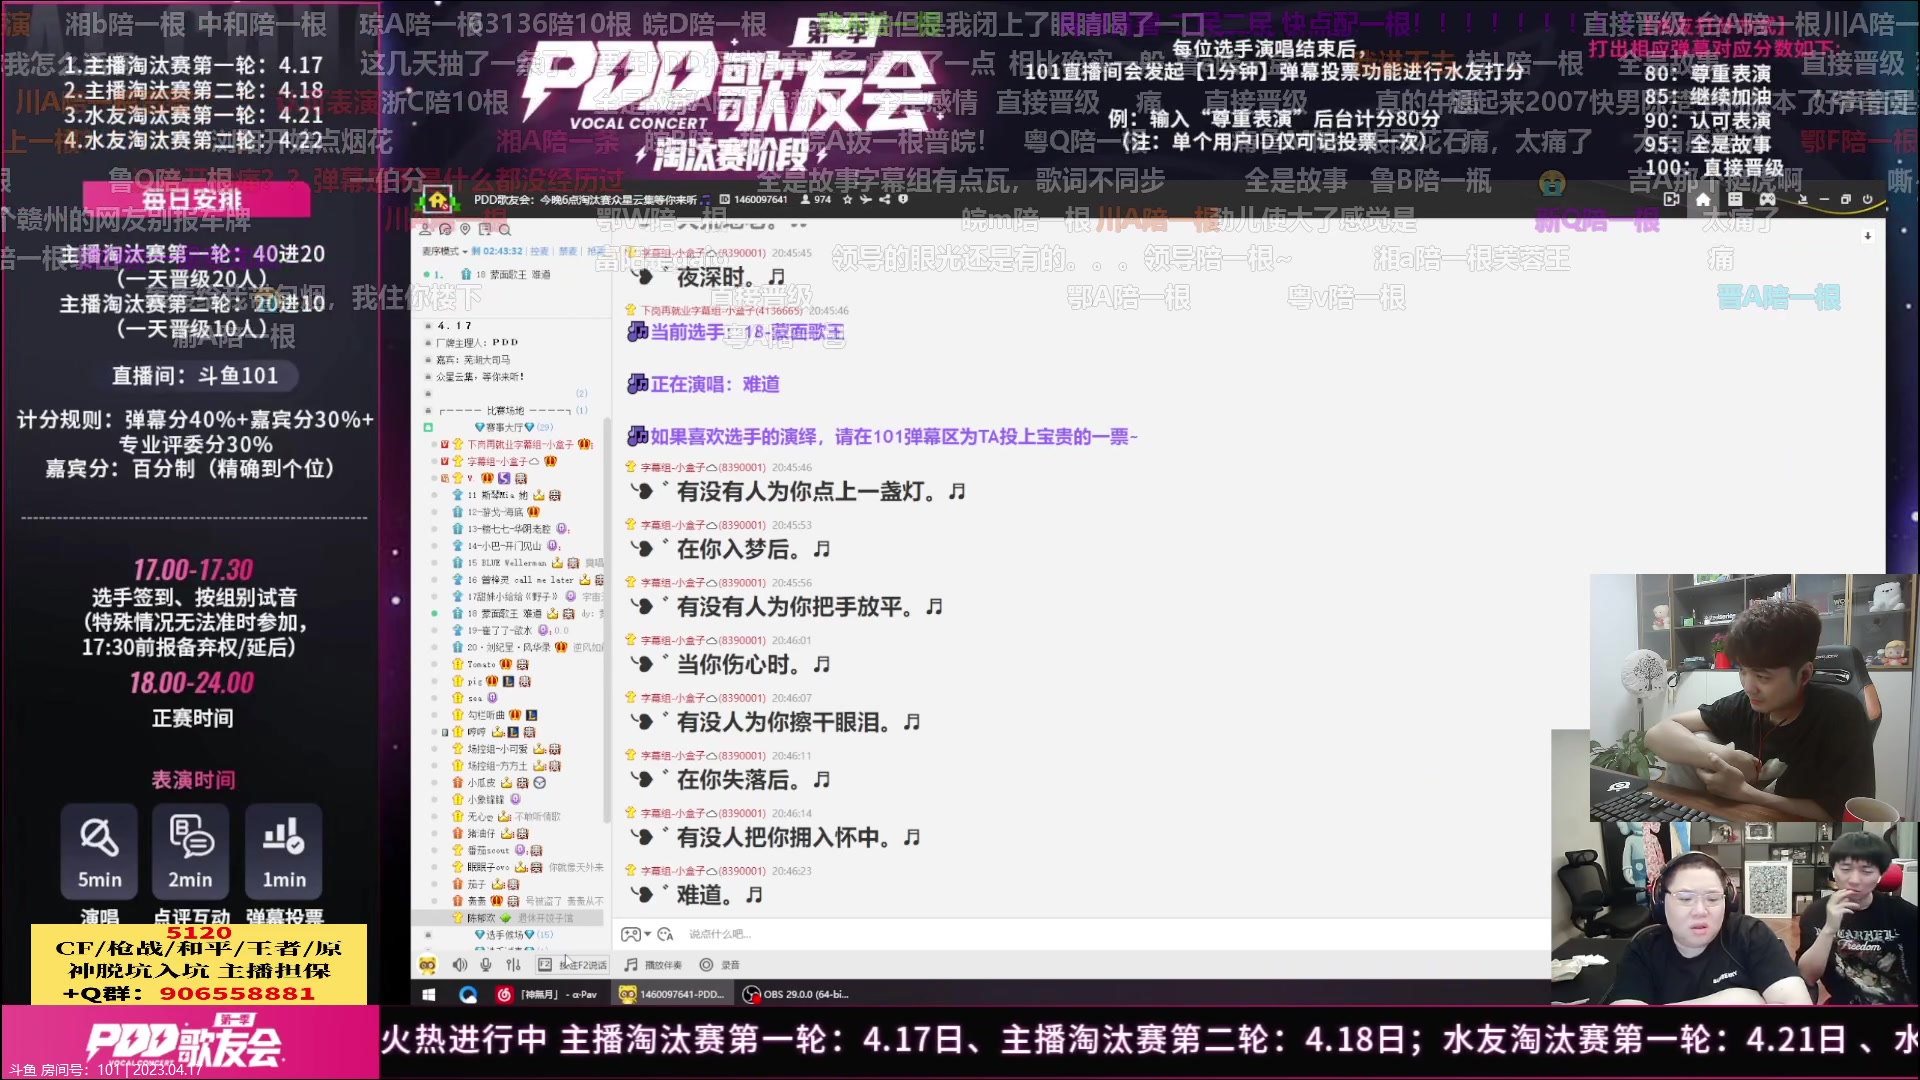Screen dimensions: 1920x1080
Task: Click the channel tree vertical scrollbar
Action: [607, 620]
